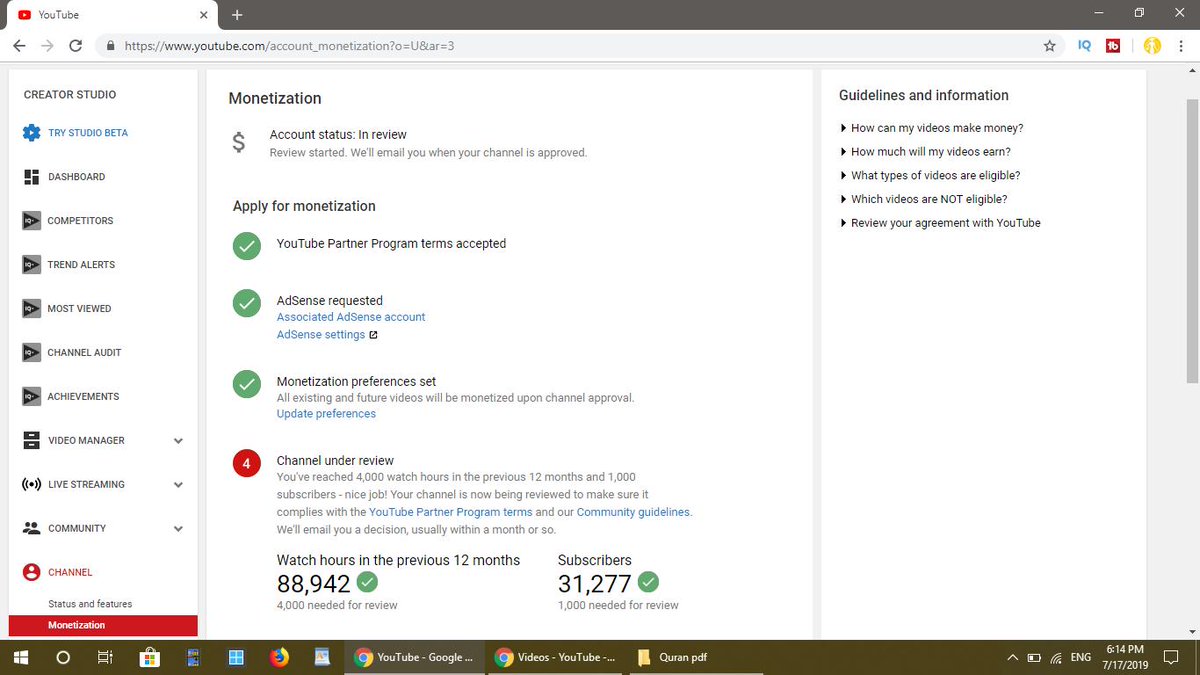Open the Competitors menu item
The image size is (1200, 675).
(80, 221)
